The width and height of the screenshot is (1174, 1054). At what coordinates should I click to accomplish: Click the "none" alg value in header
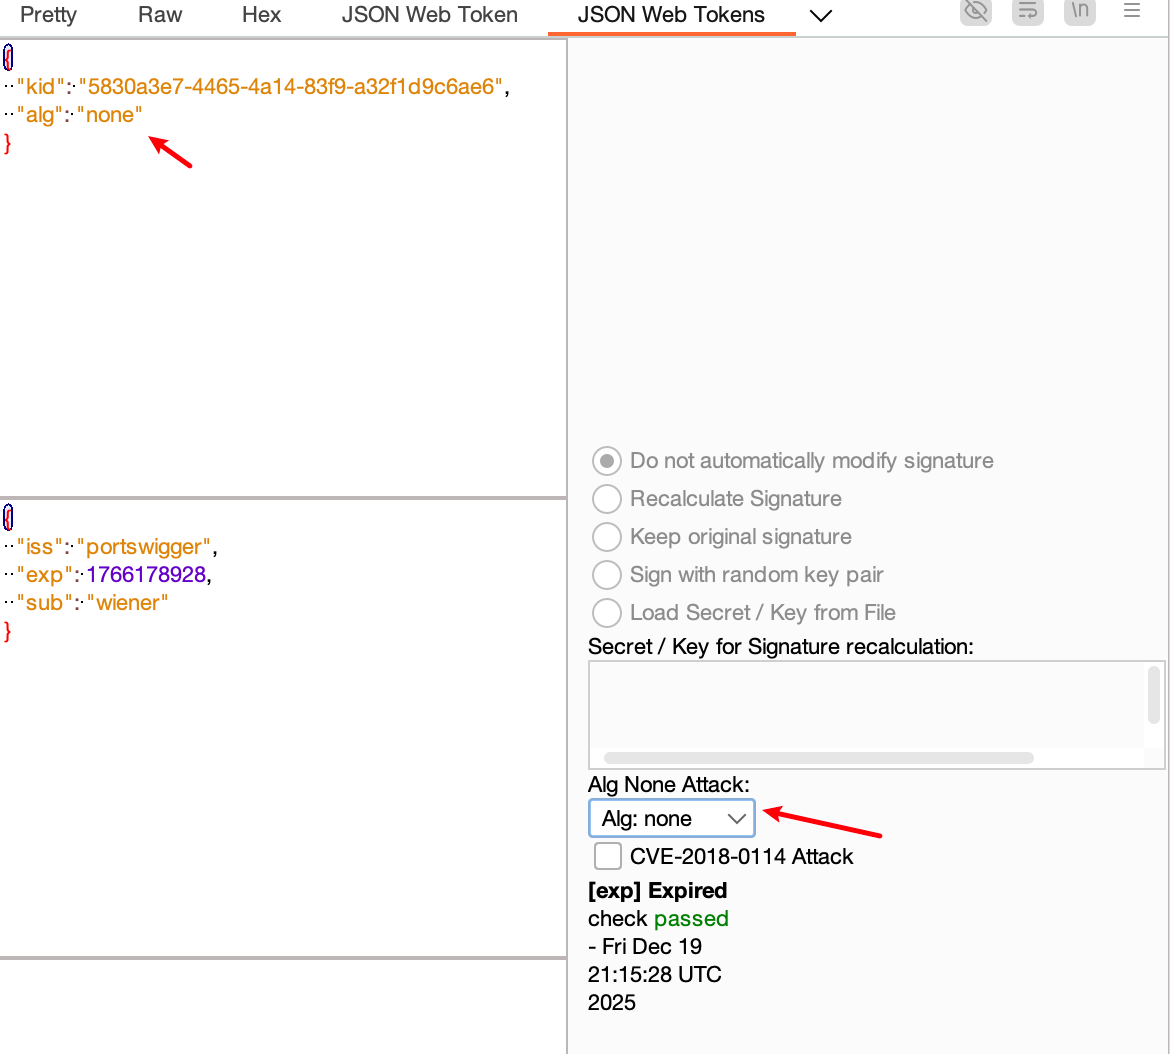pyautogui.click(x=110, y=116)
